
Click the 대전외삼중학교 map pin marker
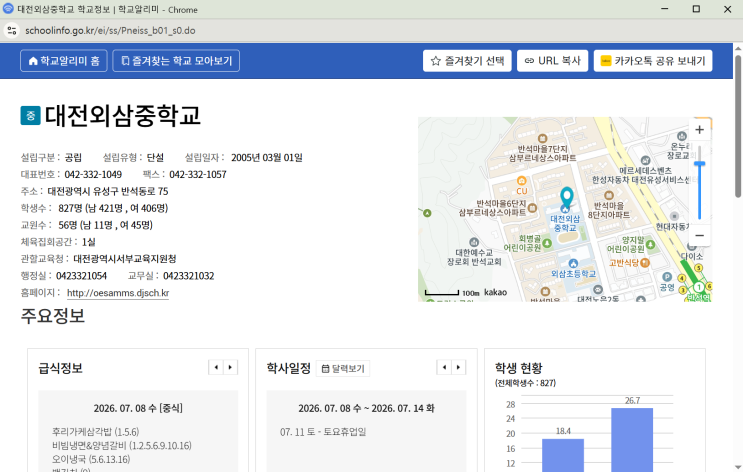click(566, 198)
